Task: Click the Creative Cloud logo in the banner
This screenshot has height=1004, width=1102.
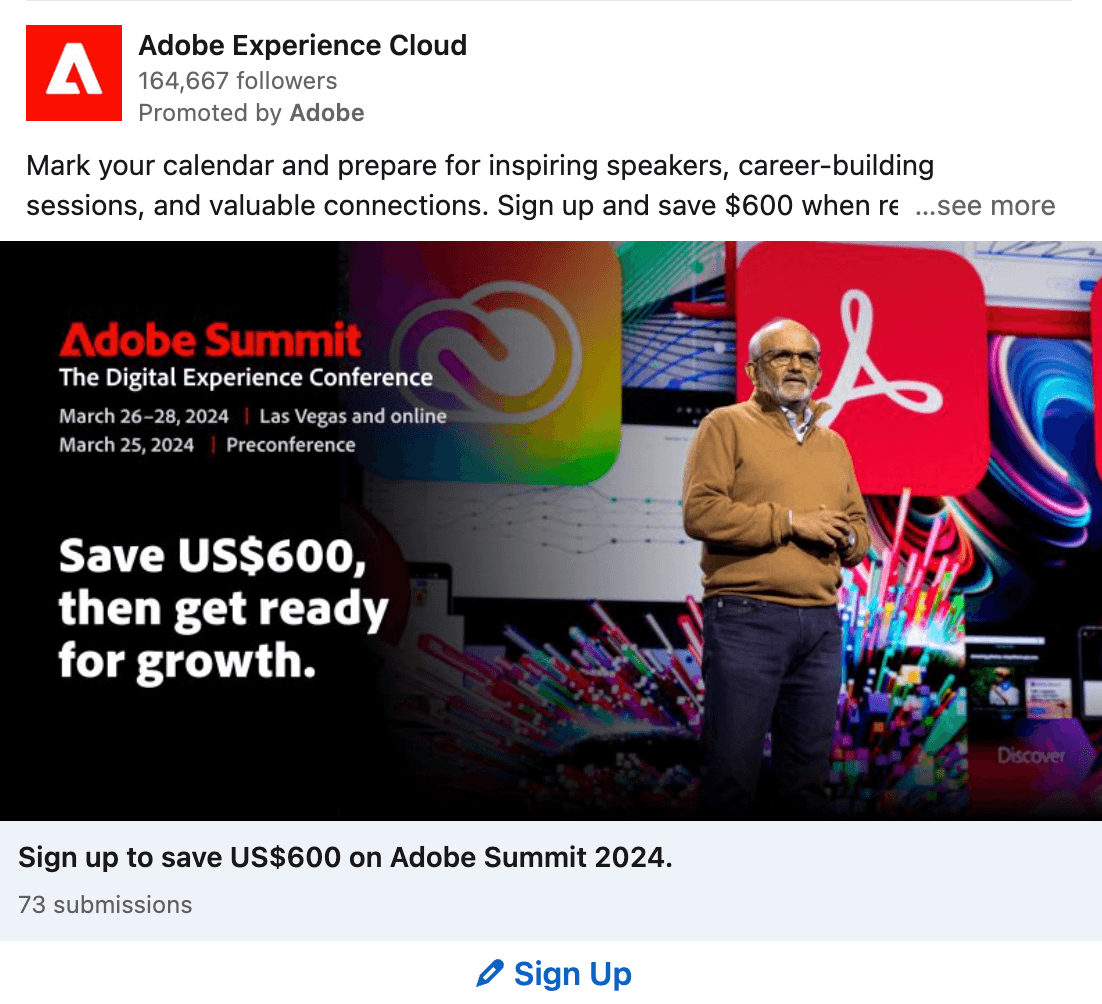Action: click(486, 351)
